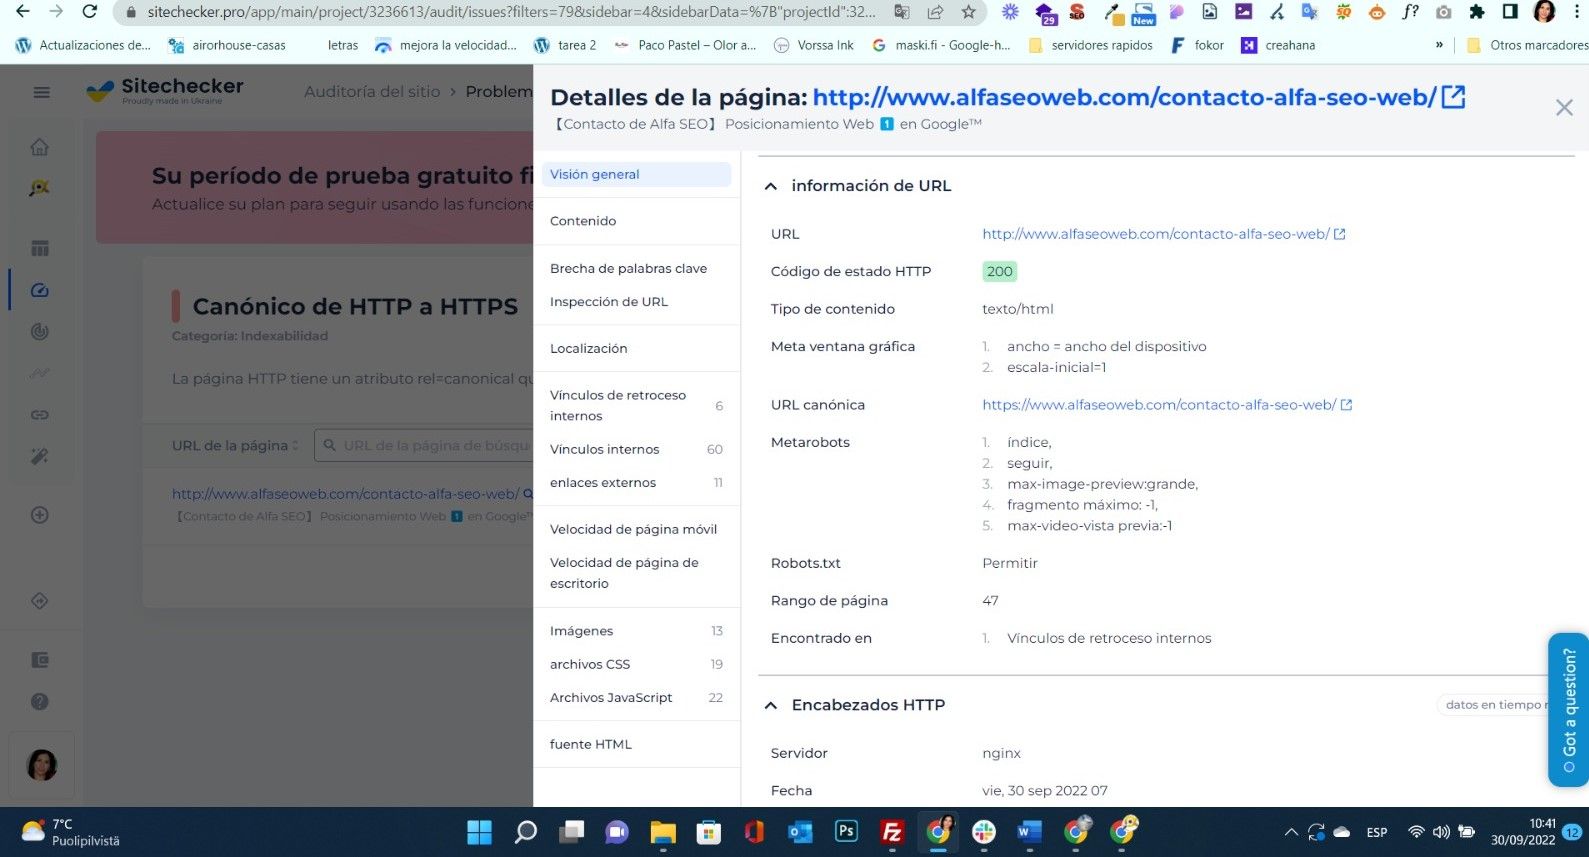The height and width of the screenshot is (857, 1589).
Task: Open the hamburger menu in Sitechecker
Action: point(41,92)
